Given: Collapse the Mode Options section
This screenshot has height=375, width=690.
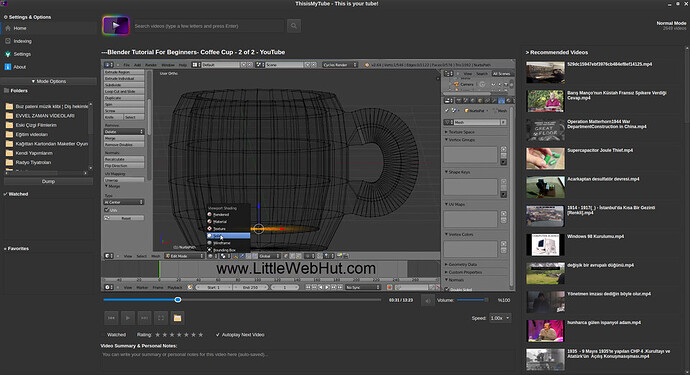Looking at the screenshot, I should click(48, 81).
